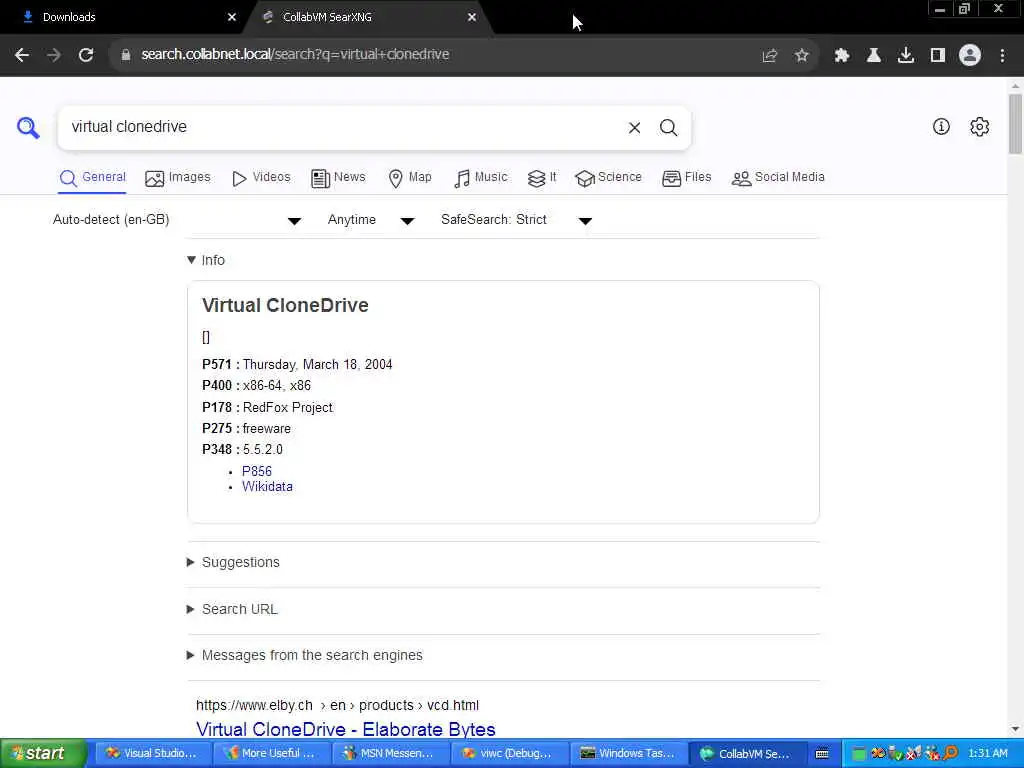This screenshot has width=1024, height=768.
Task: Select the CollabVM SearXNG browser tab
Action: click(x=366, y=17)
